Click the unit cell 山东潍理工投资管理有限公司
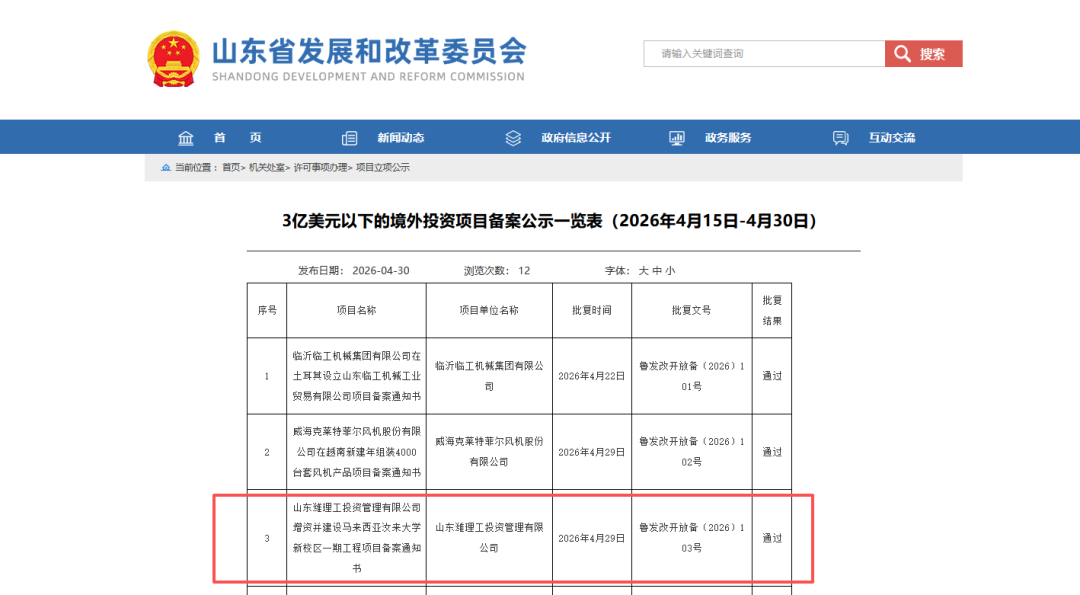This screenshot has height=595, width=1080. [x=489, y=538]
